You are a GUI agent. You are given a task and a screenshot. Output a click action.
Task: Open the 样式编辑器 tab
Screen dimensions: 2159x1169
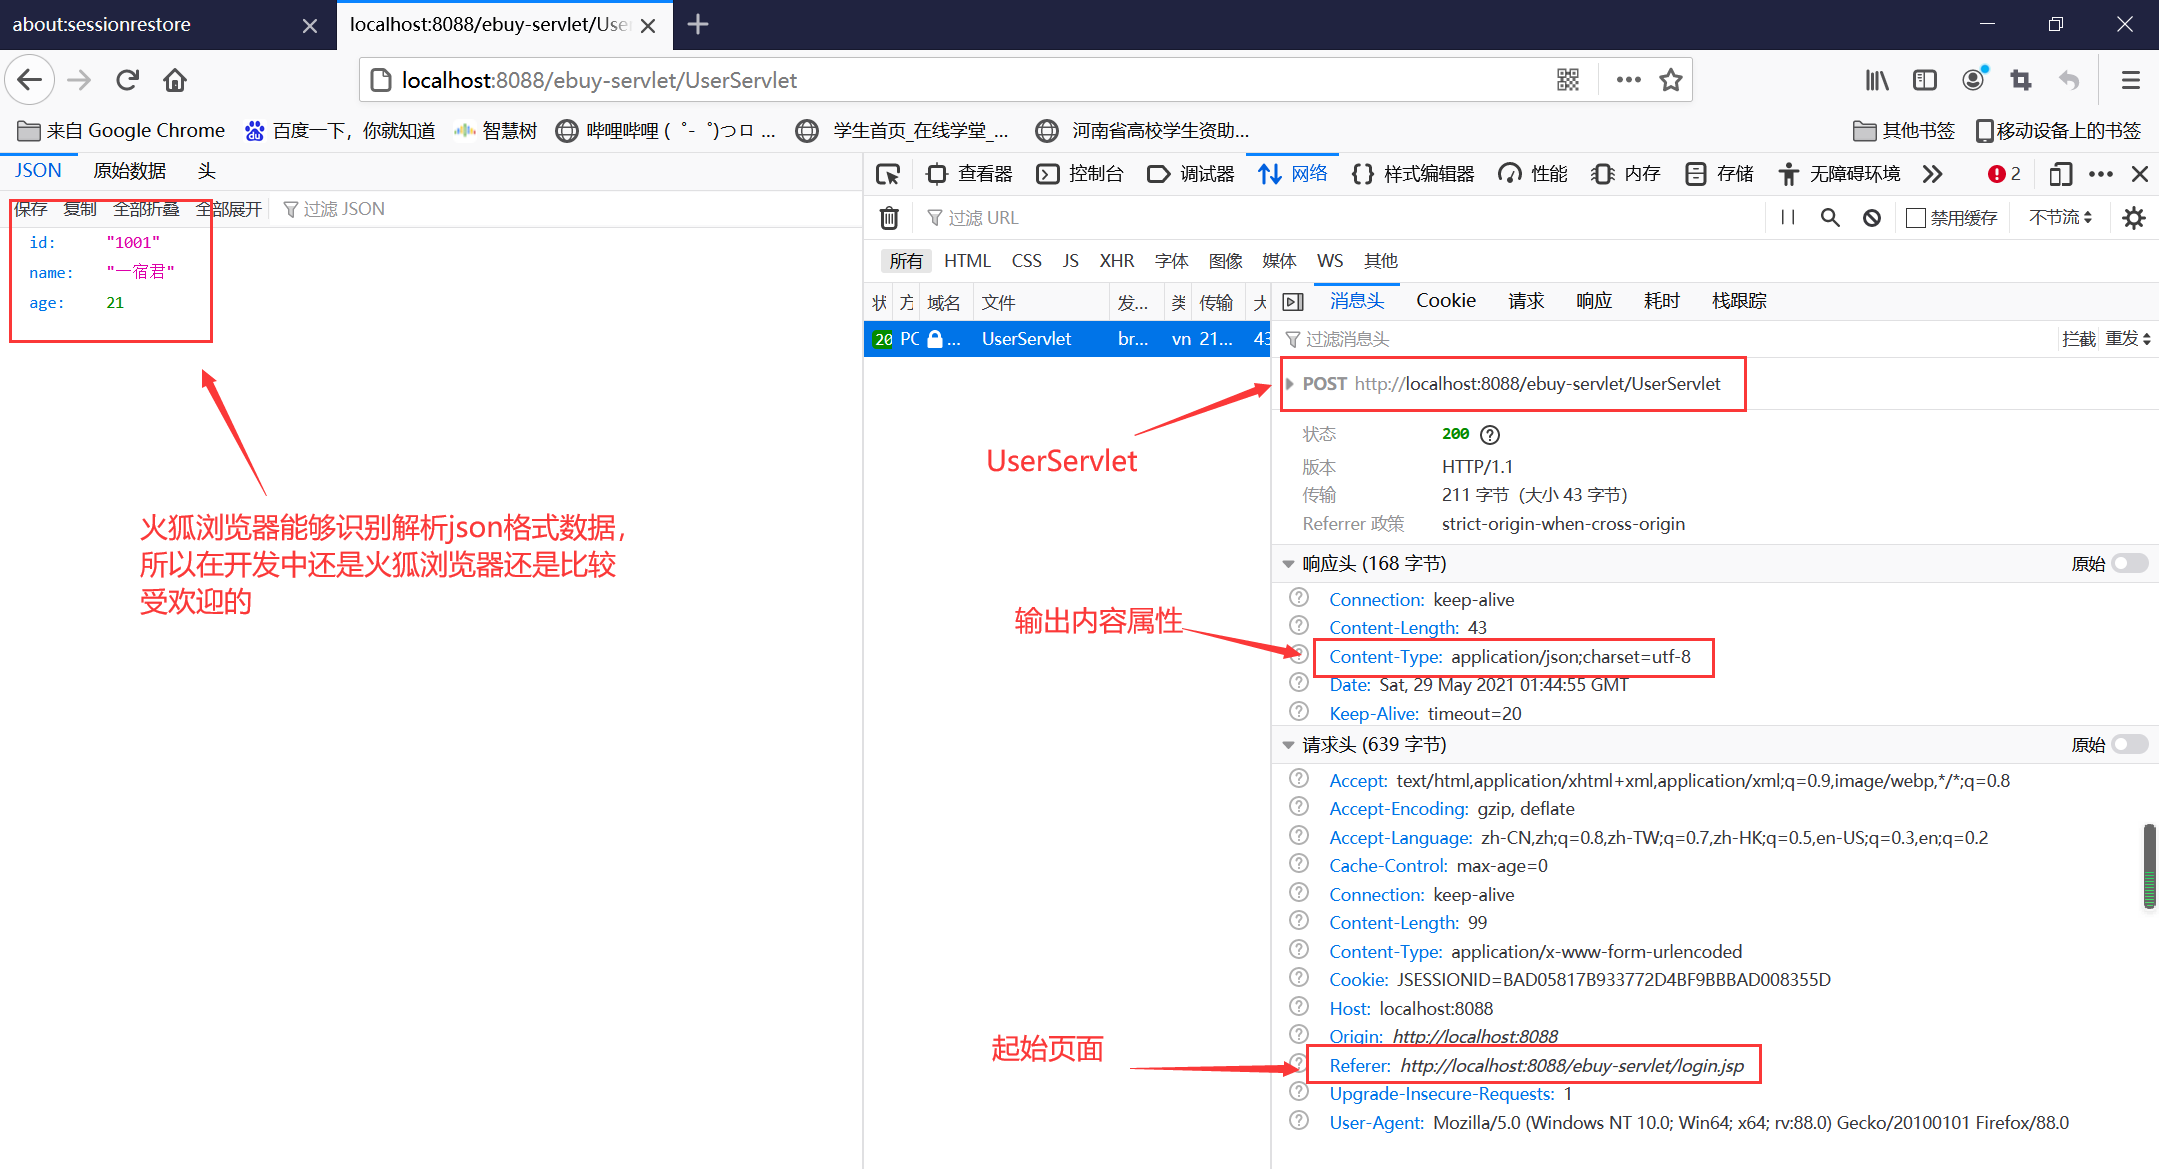[1413, 174]
